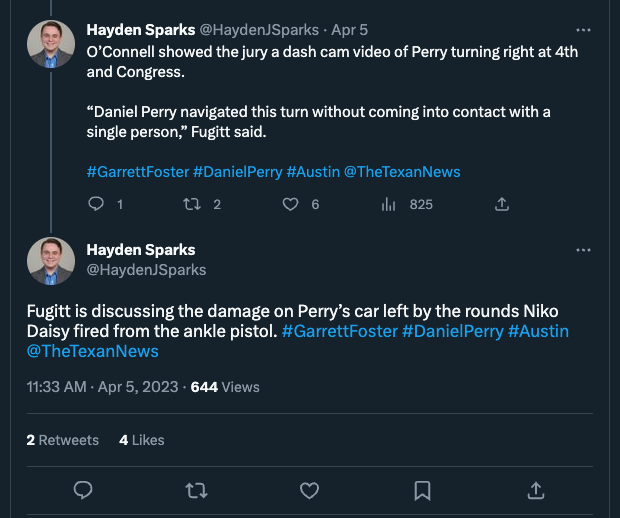620x518 pixels.
Task: Show the list of 4 Likes
Action: [142, 440]
